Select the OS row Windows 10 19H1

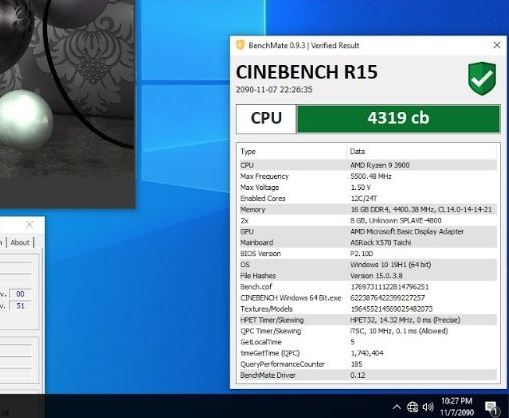[x=368, y=264]
